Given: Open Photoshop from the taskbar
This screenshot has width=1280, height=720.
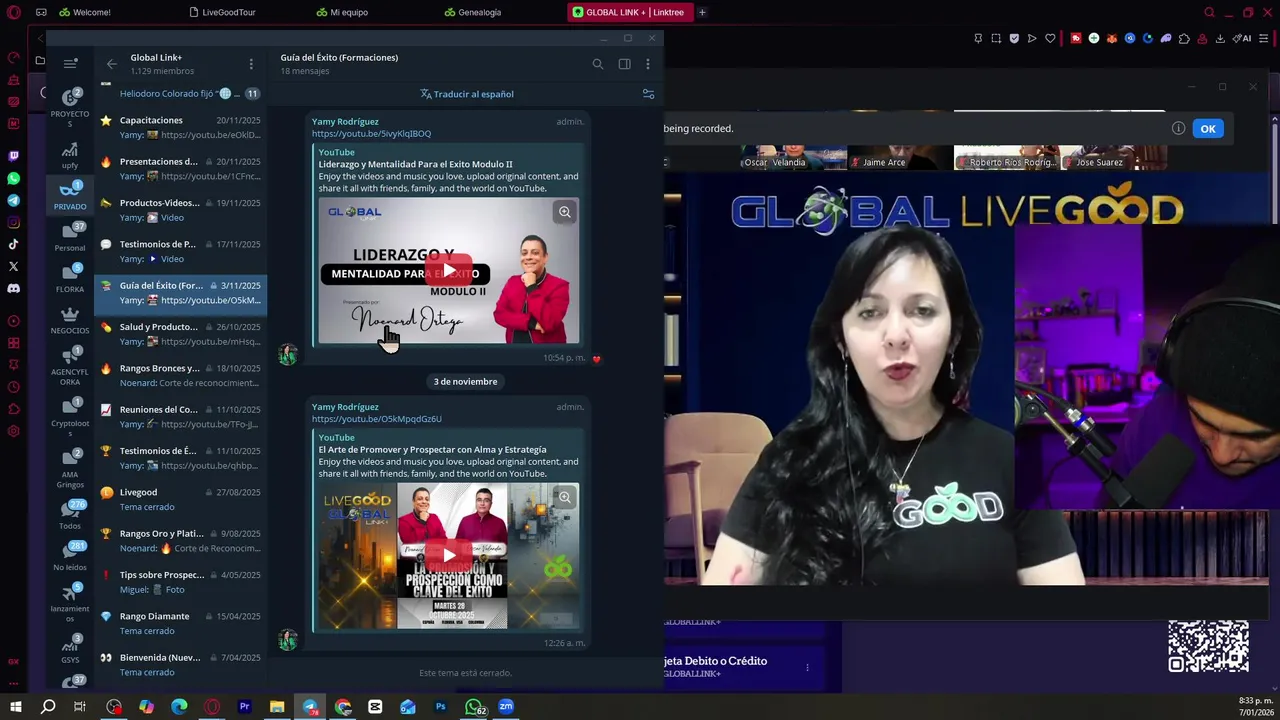Looking at the screenshot, I should (x=440, y=707).
